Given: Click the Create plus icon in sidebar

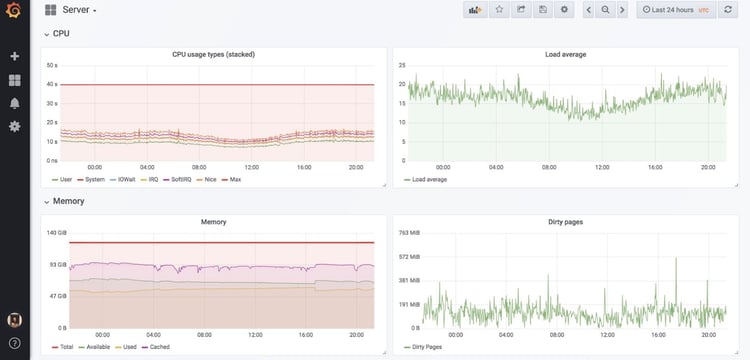Looking at the screenshot, I should (15, 56).
